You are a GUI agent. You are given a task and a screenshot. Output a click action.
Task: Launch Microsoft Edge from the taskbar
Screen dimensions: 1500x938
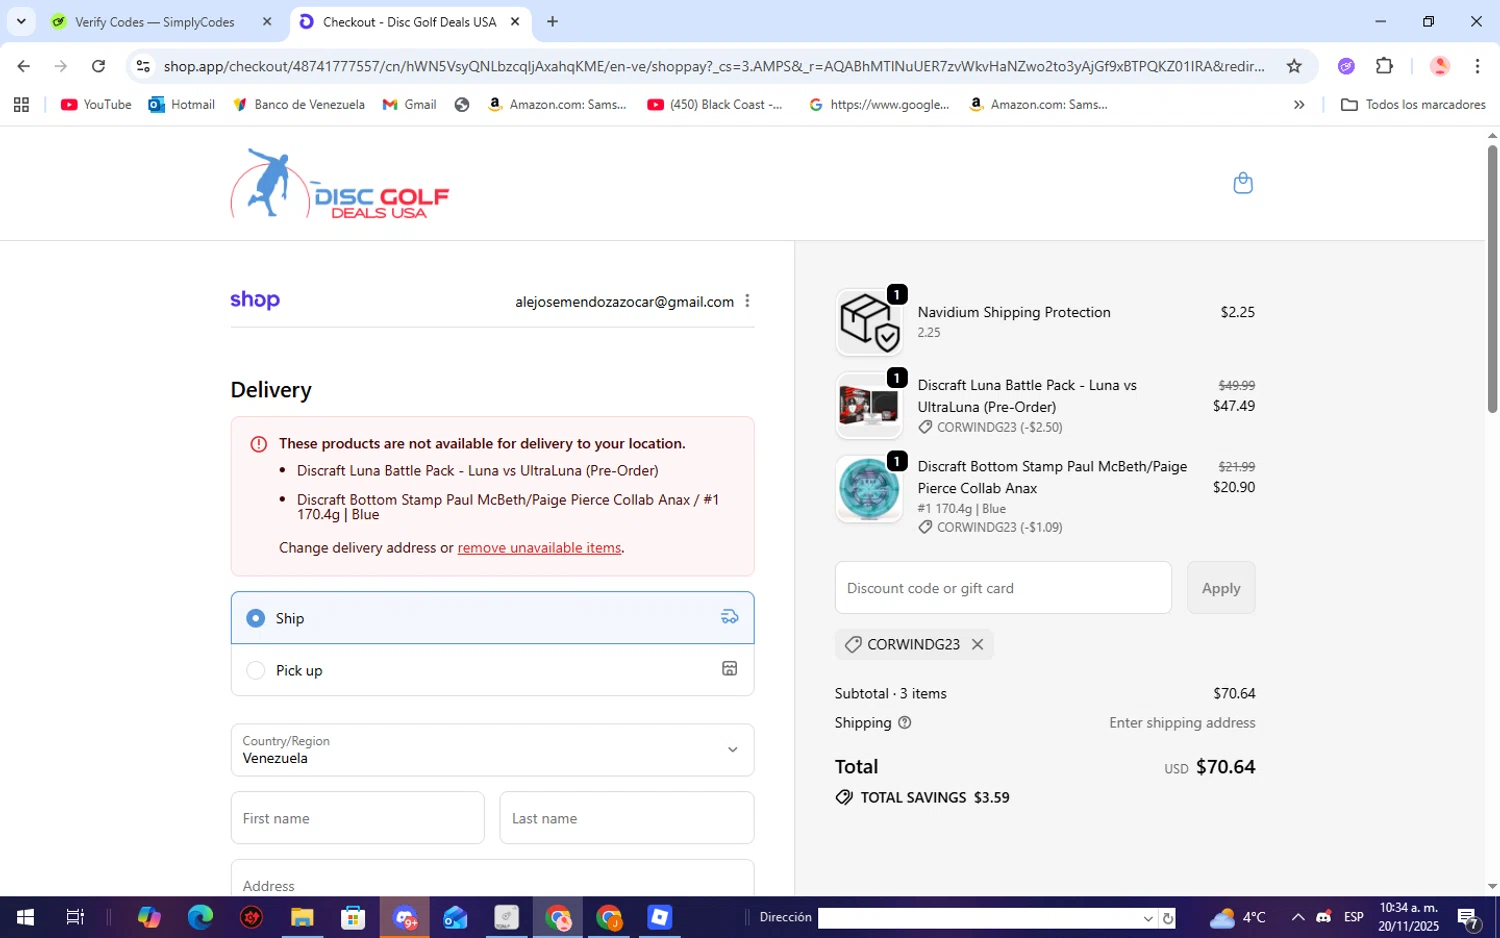[200, 917]
